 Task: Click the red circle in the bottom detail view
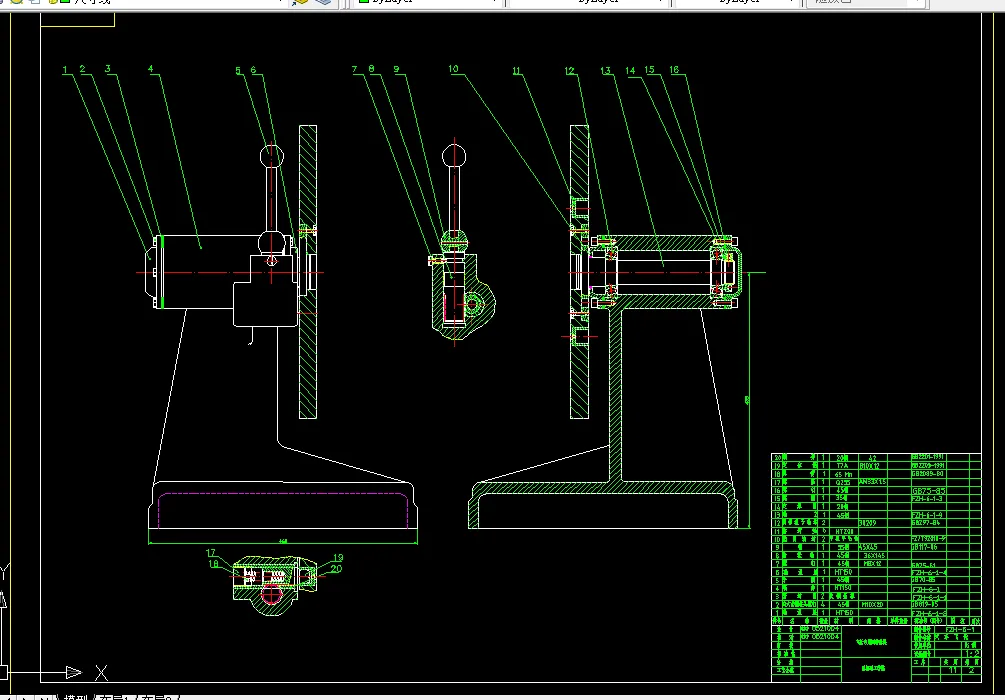(271, 594)
